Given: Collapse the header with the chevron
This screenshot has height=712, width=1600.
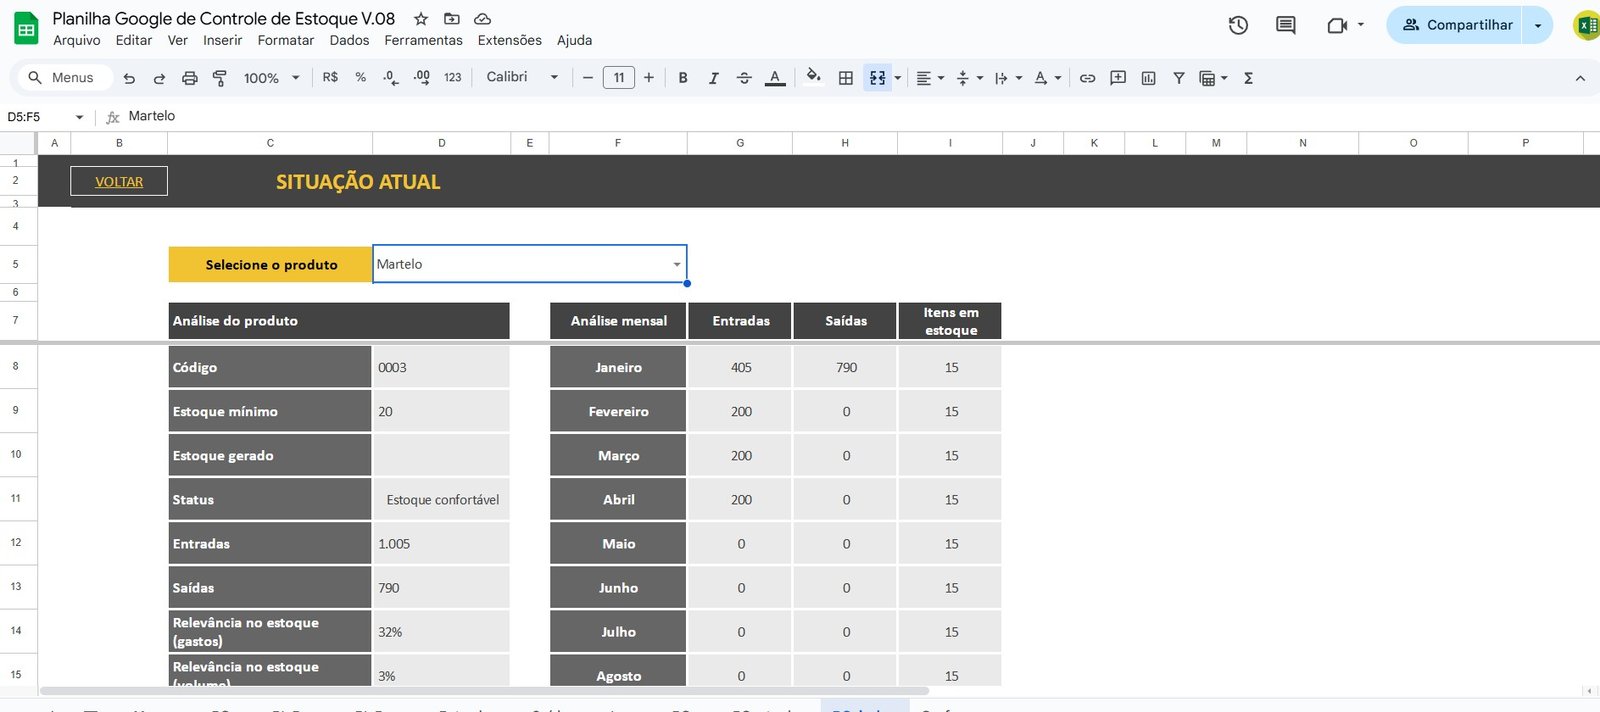Looking at the screenshot, I should tap(1580, 78).
